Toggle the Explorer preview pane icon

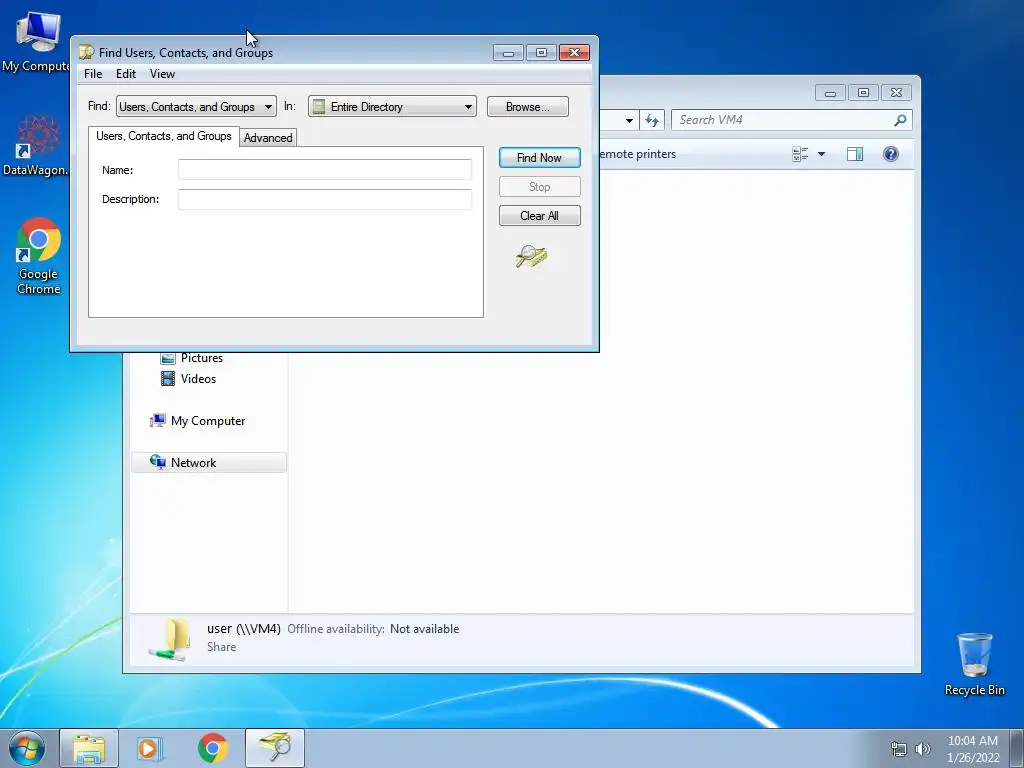click(855, 154)
